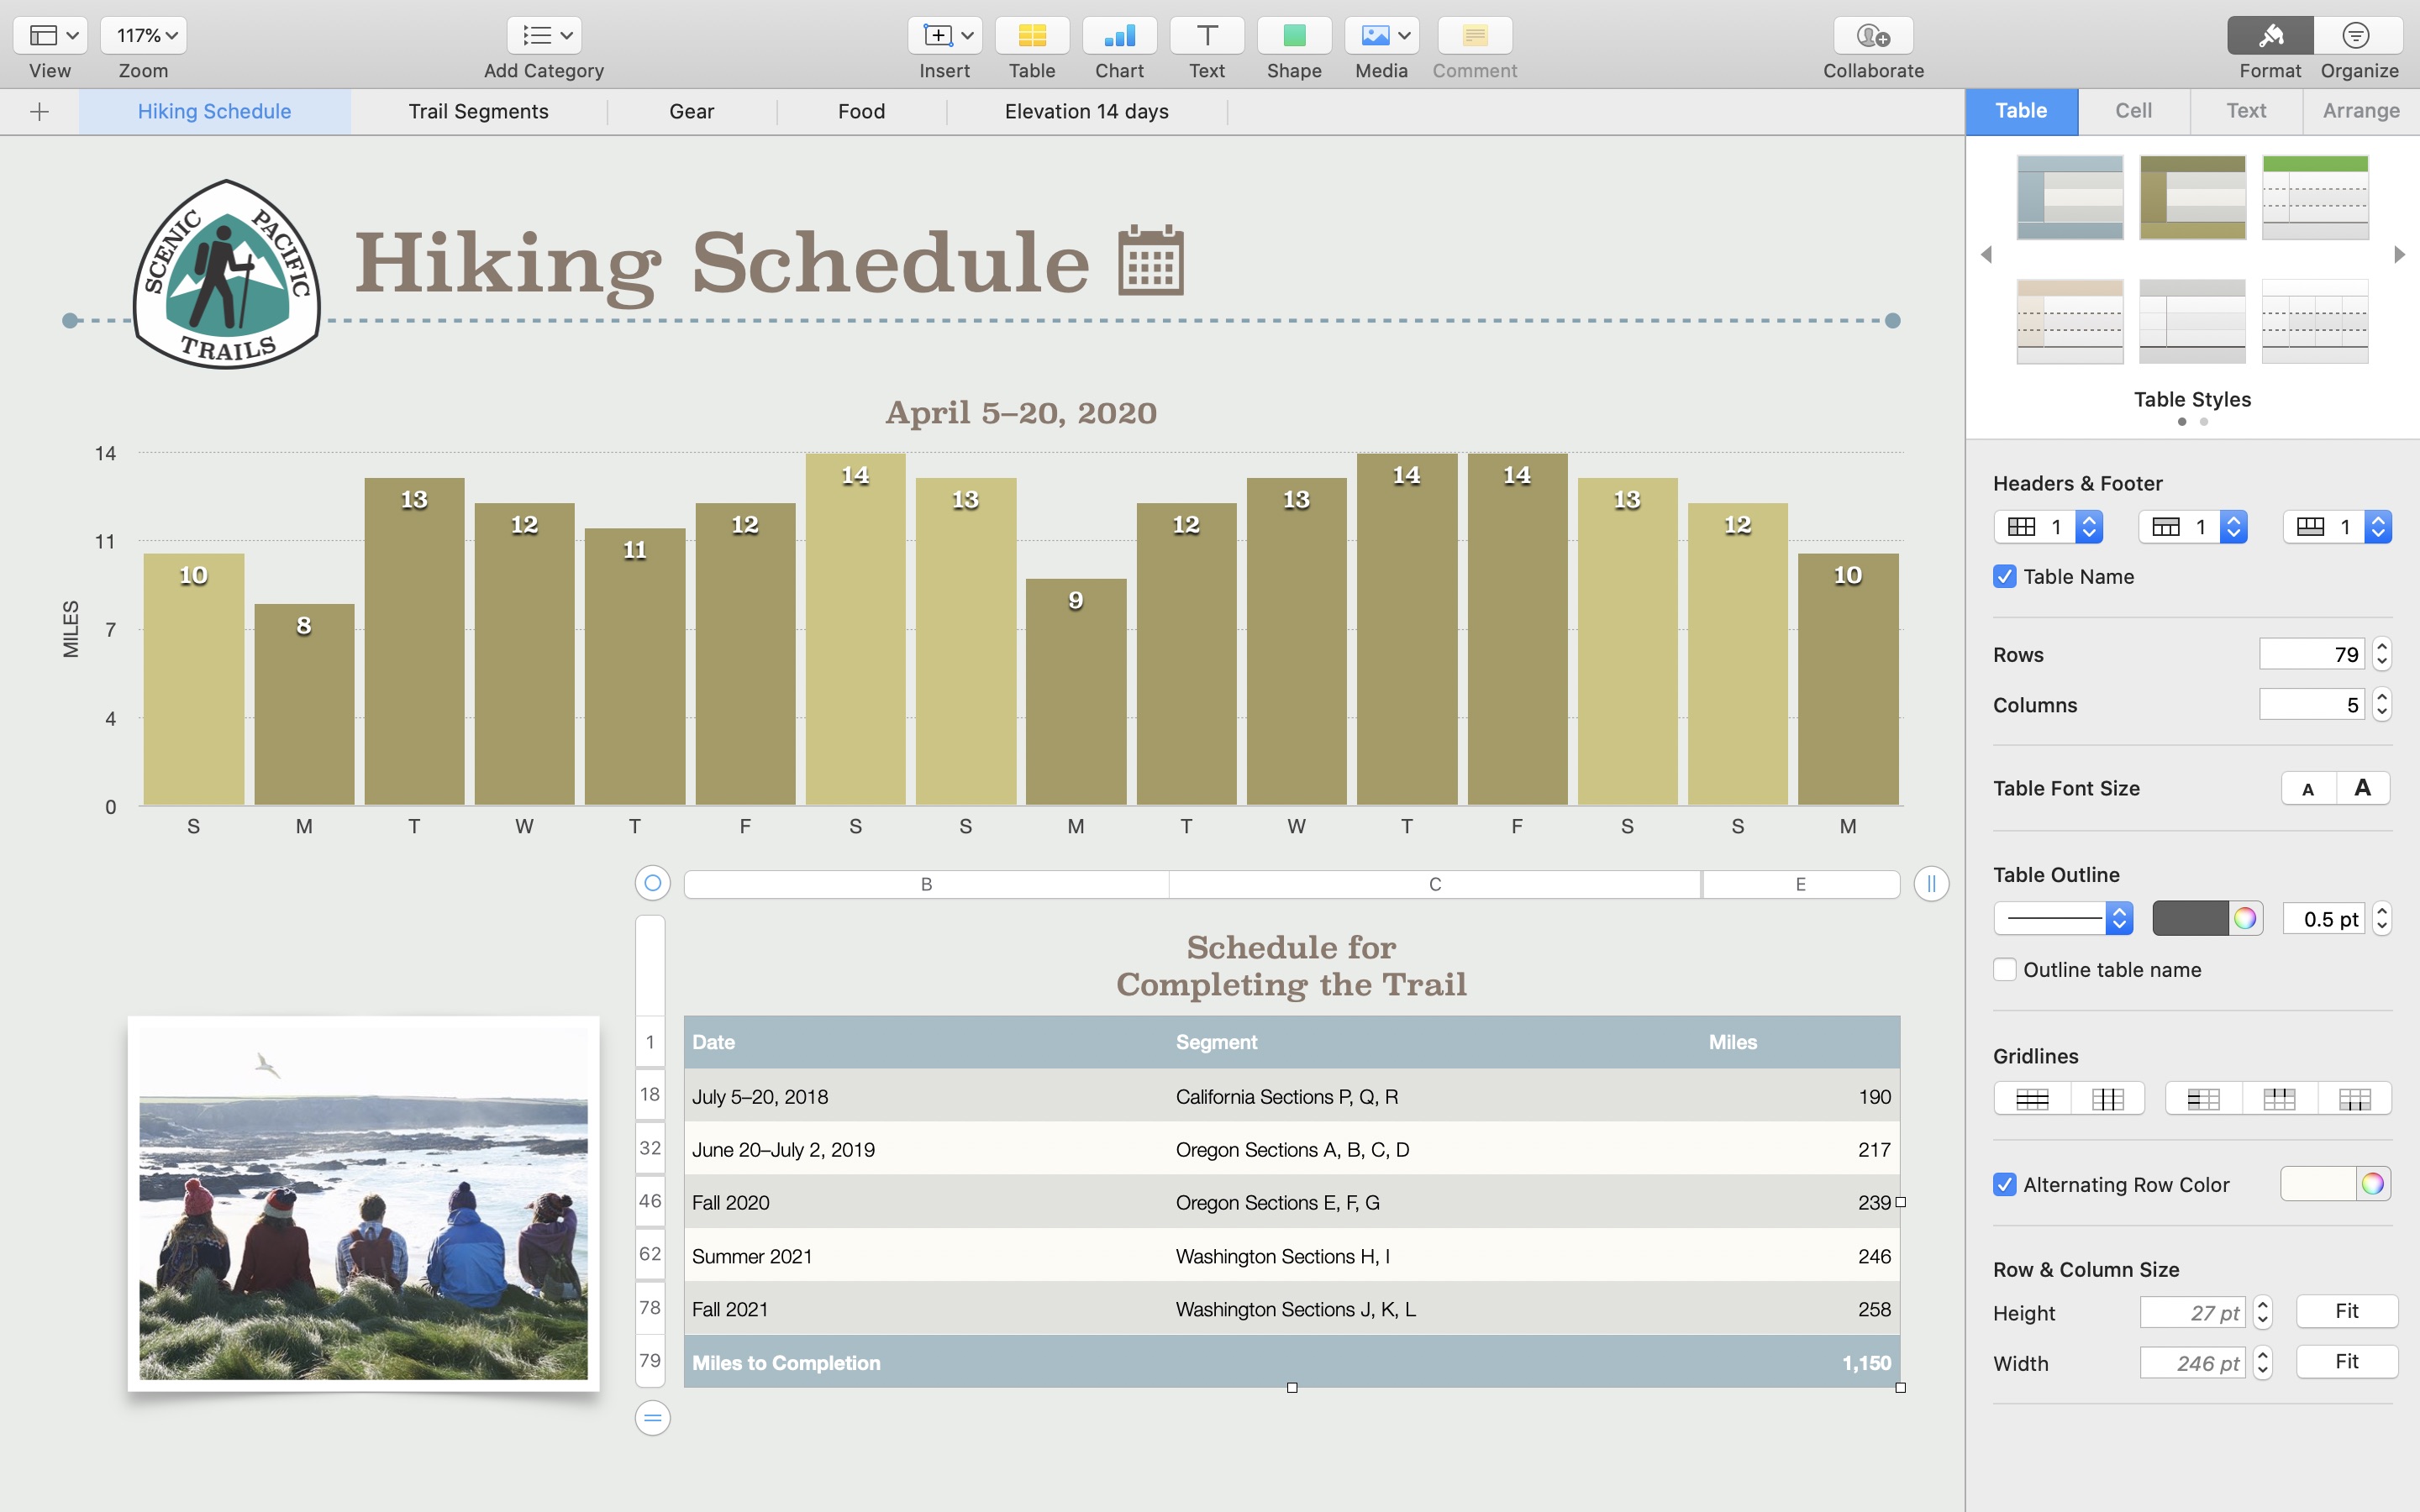This screenshot has width=2420, height=1512.
Task: Switch to the Food sheet tab
Action: (x=862, y=111)
